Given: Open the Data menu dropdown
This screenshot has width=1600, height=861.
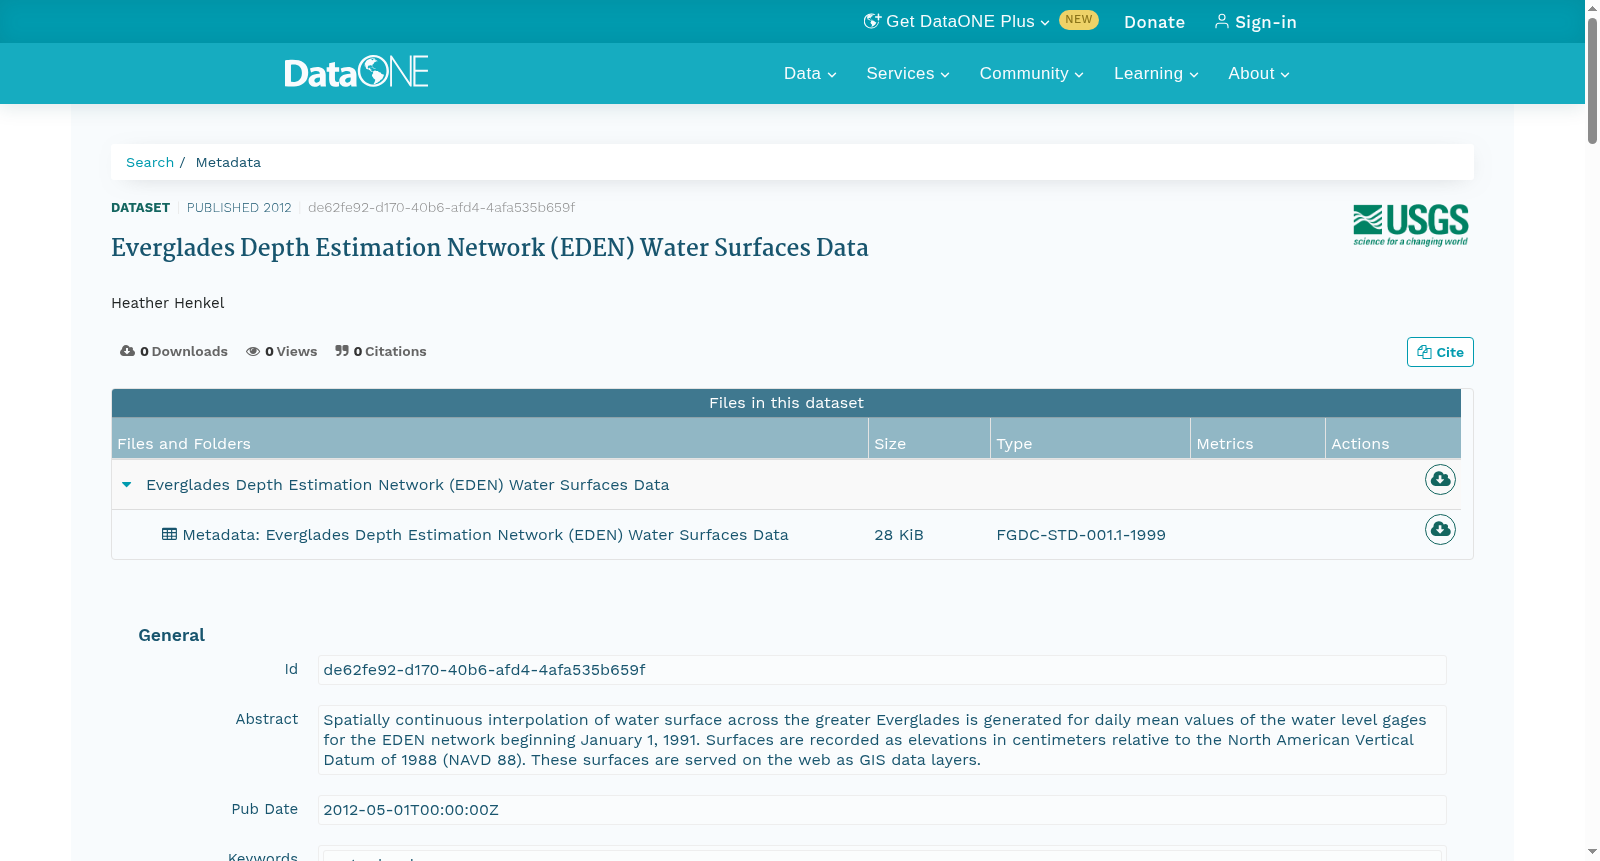Looking at the screenshot, I should pyautogui.click(x=810, y=74).
